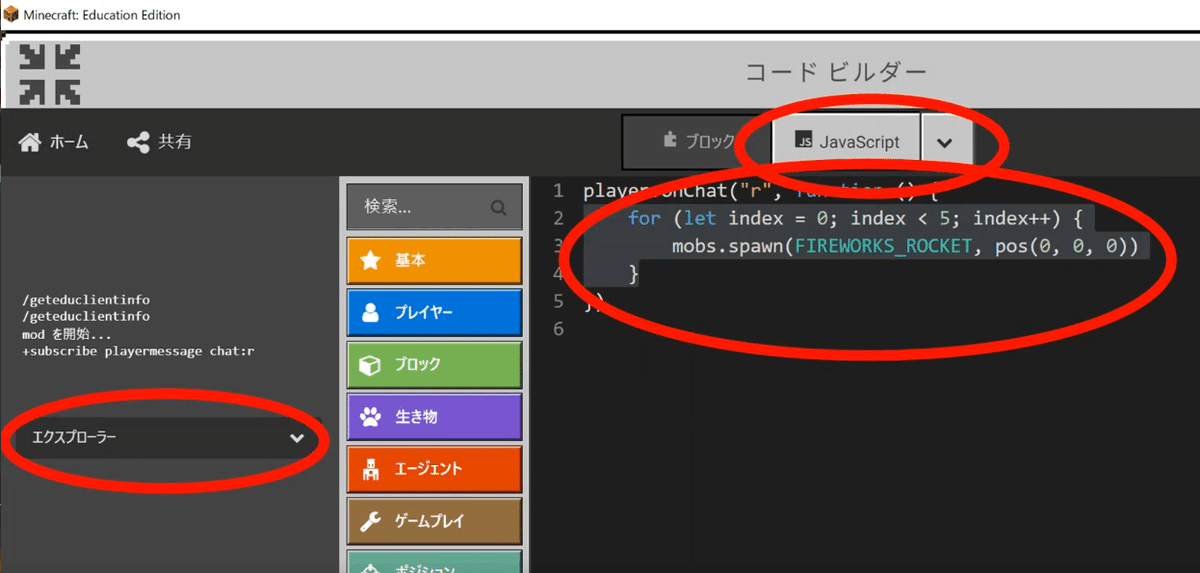Viewport: 1200px width, 573px height.
Task: Switch to the JavaScript editor tab
Action: [x=846, y=142]
